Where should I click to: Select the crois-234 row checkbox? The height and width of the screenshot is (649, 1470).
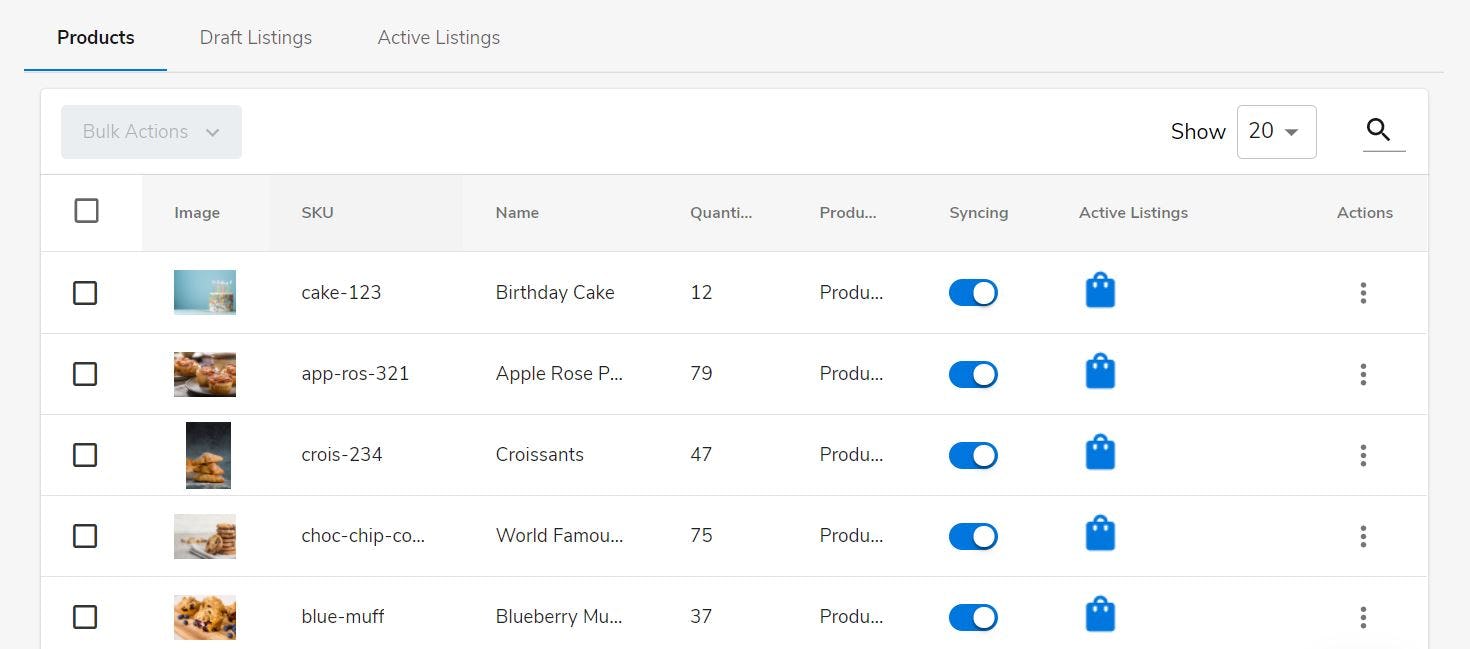pos(85,455)
